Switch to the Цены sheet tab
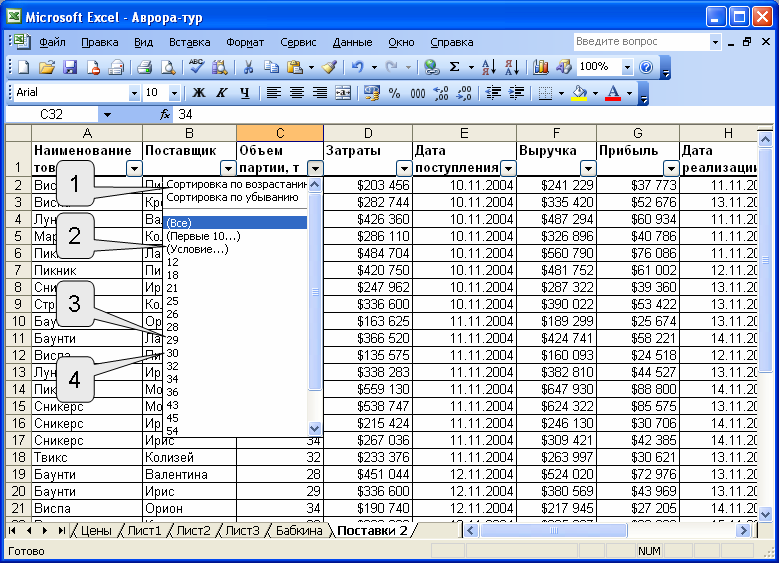This screenshot has height=563, width=779. 96,531
